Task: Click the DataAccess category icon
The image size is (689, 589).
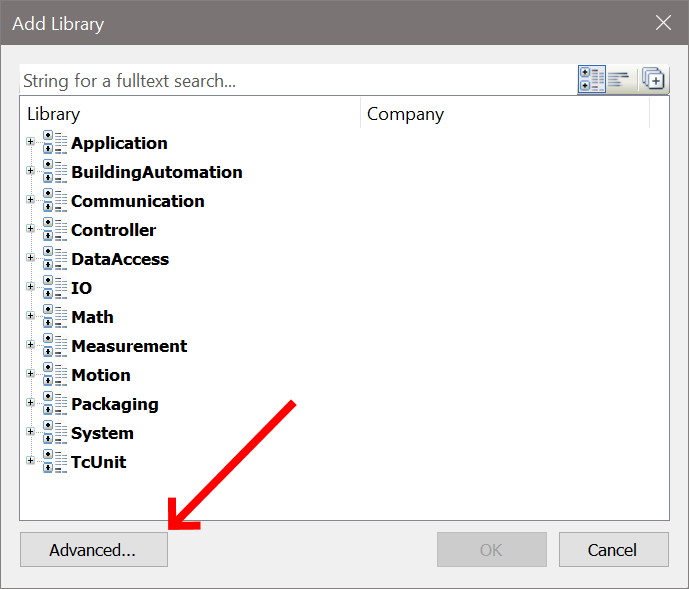Action: [x=55, y=259]
